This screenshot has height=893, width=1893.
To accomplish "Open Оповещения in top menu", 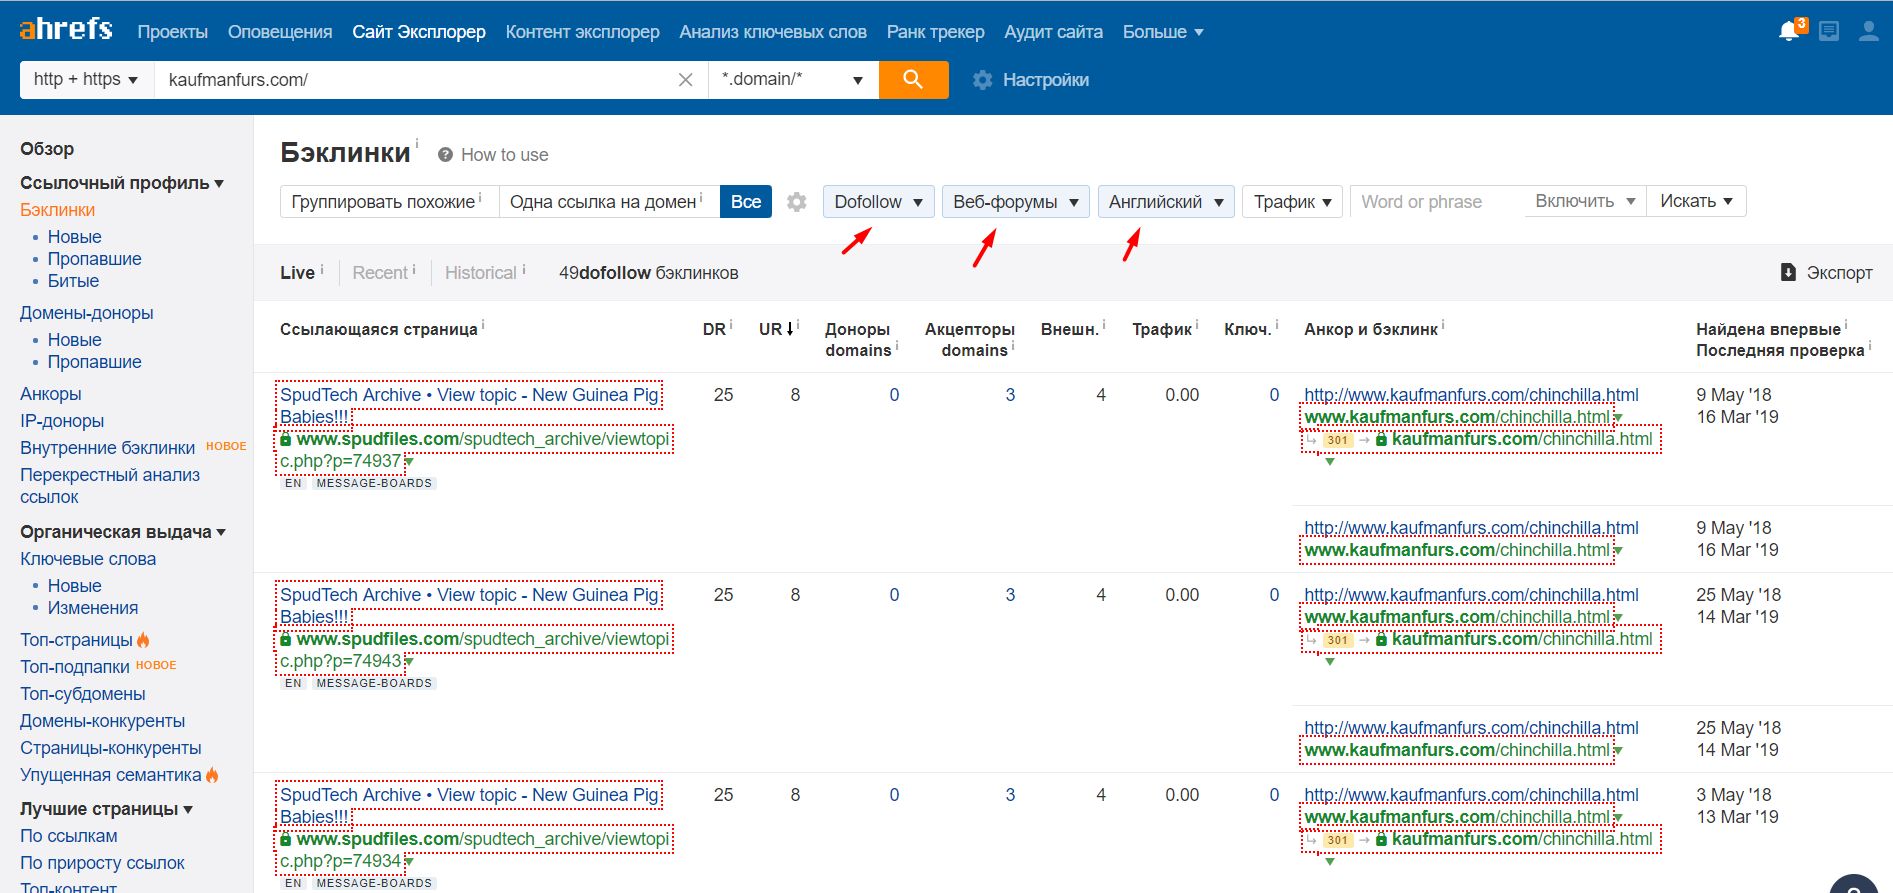I will coord(280,32).
